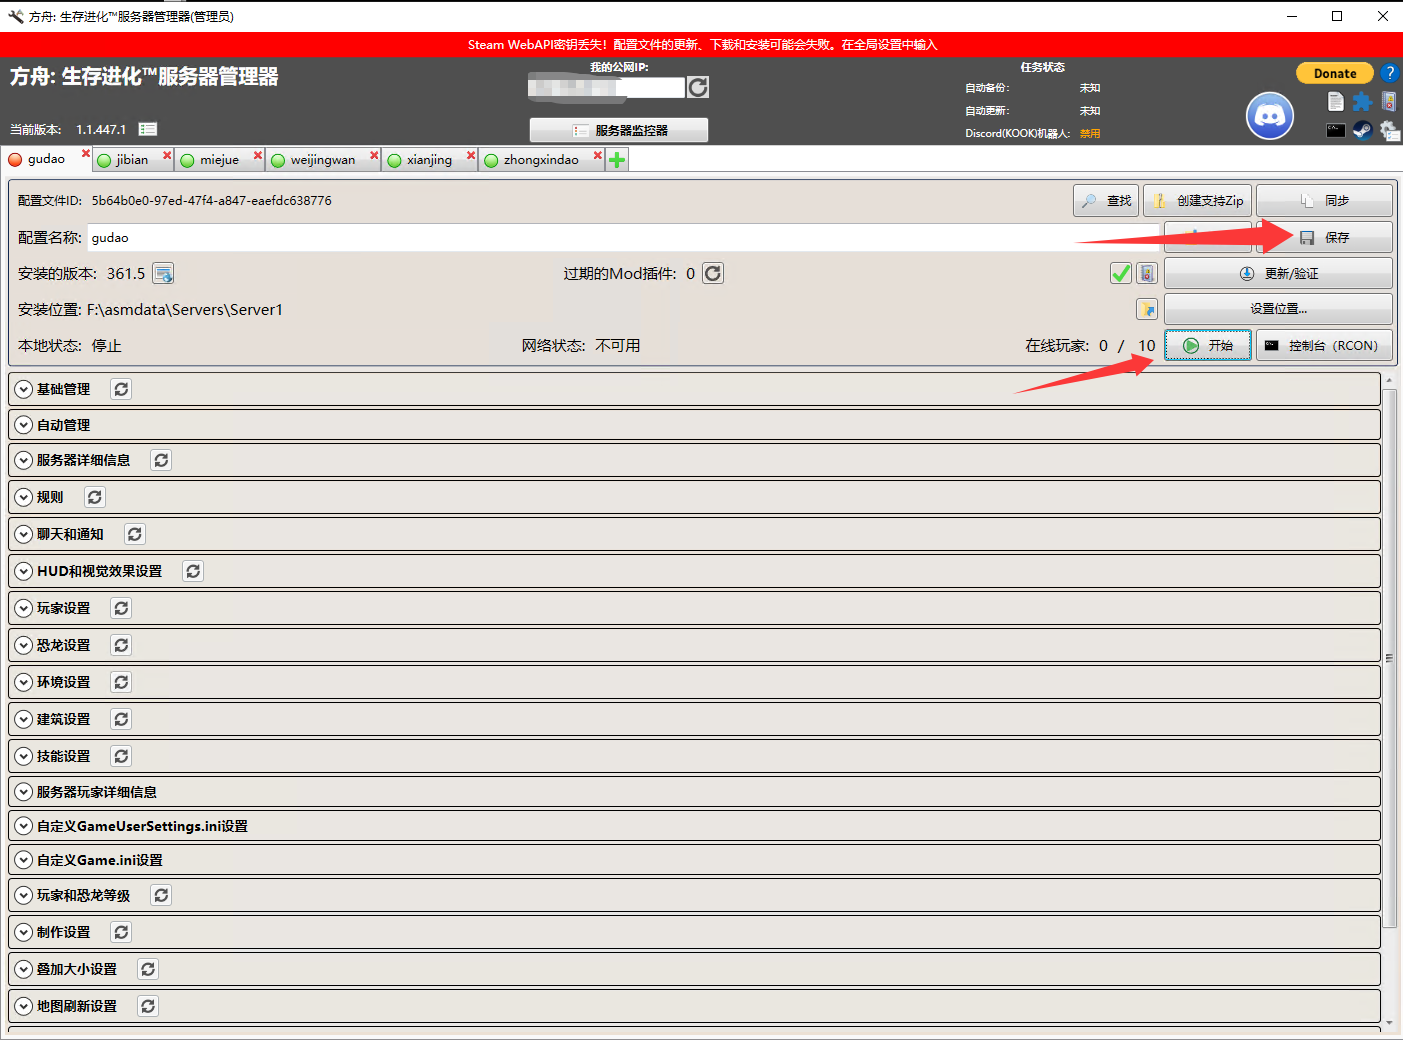Expand the 自定义Game.ini设置 section
Screen dimensions: 1403x1040
click(24, 860)
